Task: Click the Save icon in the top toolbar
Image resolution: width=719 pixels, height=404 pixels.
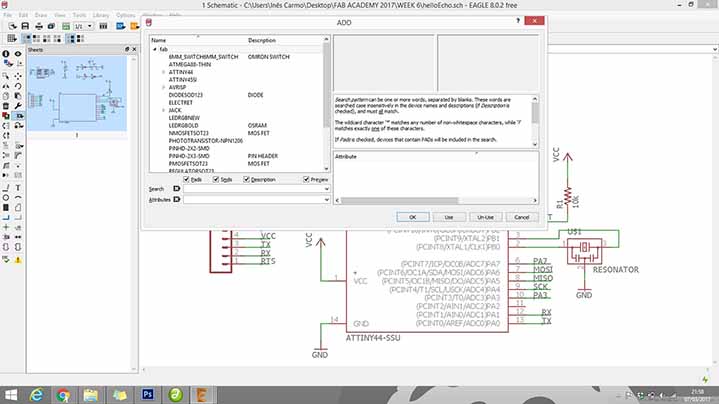Action: [x=25, y=26]
